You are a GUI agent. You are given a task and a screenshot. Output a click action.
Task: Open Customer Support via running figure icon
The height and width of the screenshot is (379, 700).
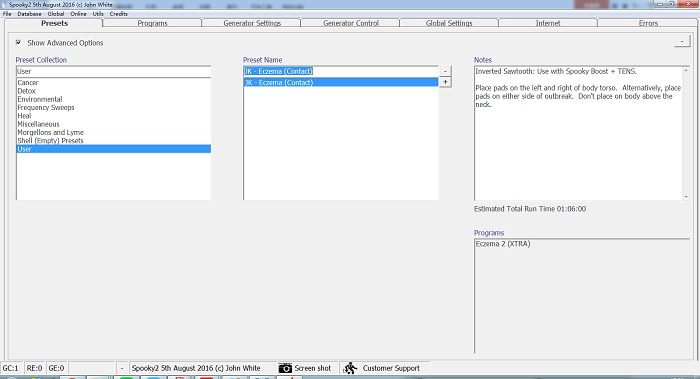(x=350, y=368)
